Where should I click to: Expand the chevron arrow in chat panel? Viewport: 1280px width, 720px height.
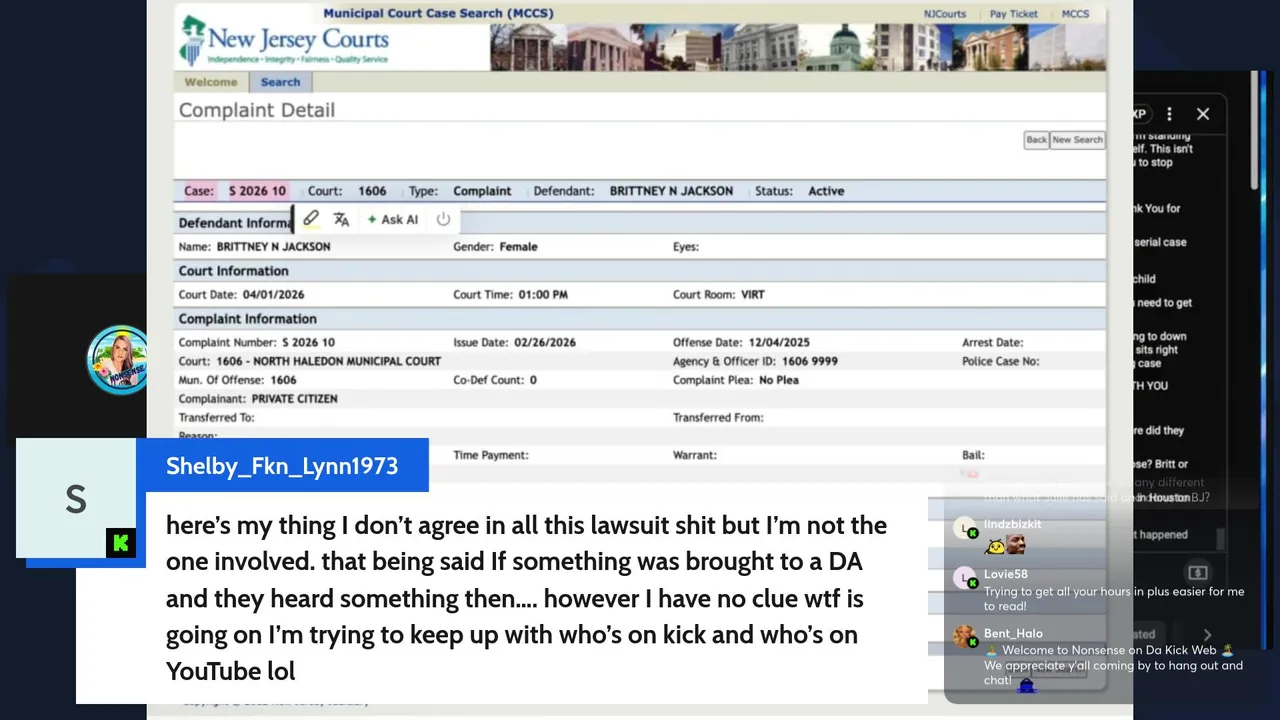(1207, 634)
